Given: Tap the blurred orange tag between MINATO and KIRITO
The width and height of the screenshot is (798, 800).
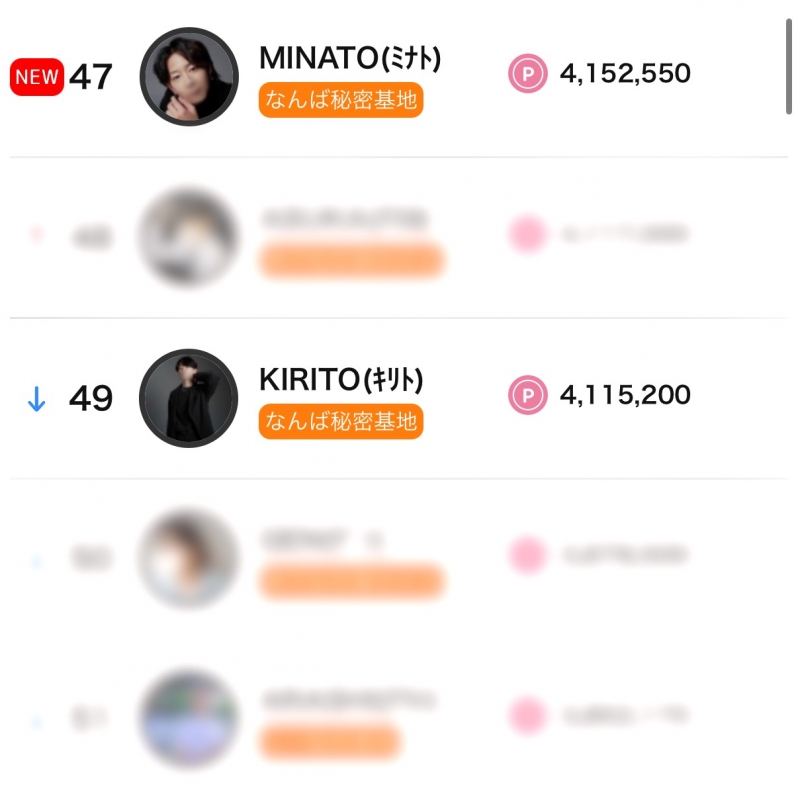Looking at the screenshot, I should tap(352, 260).
